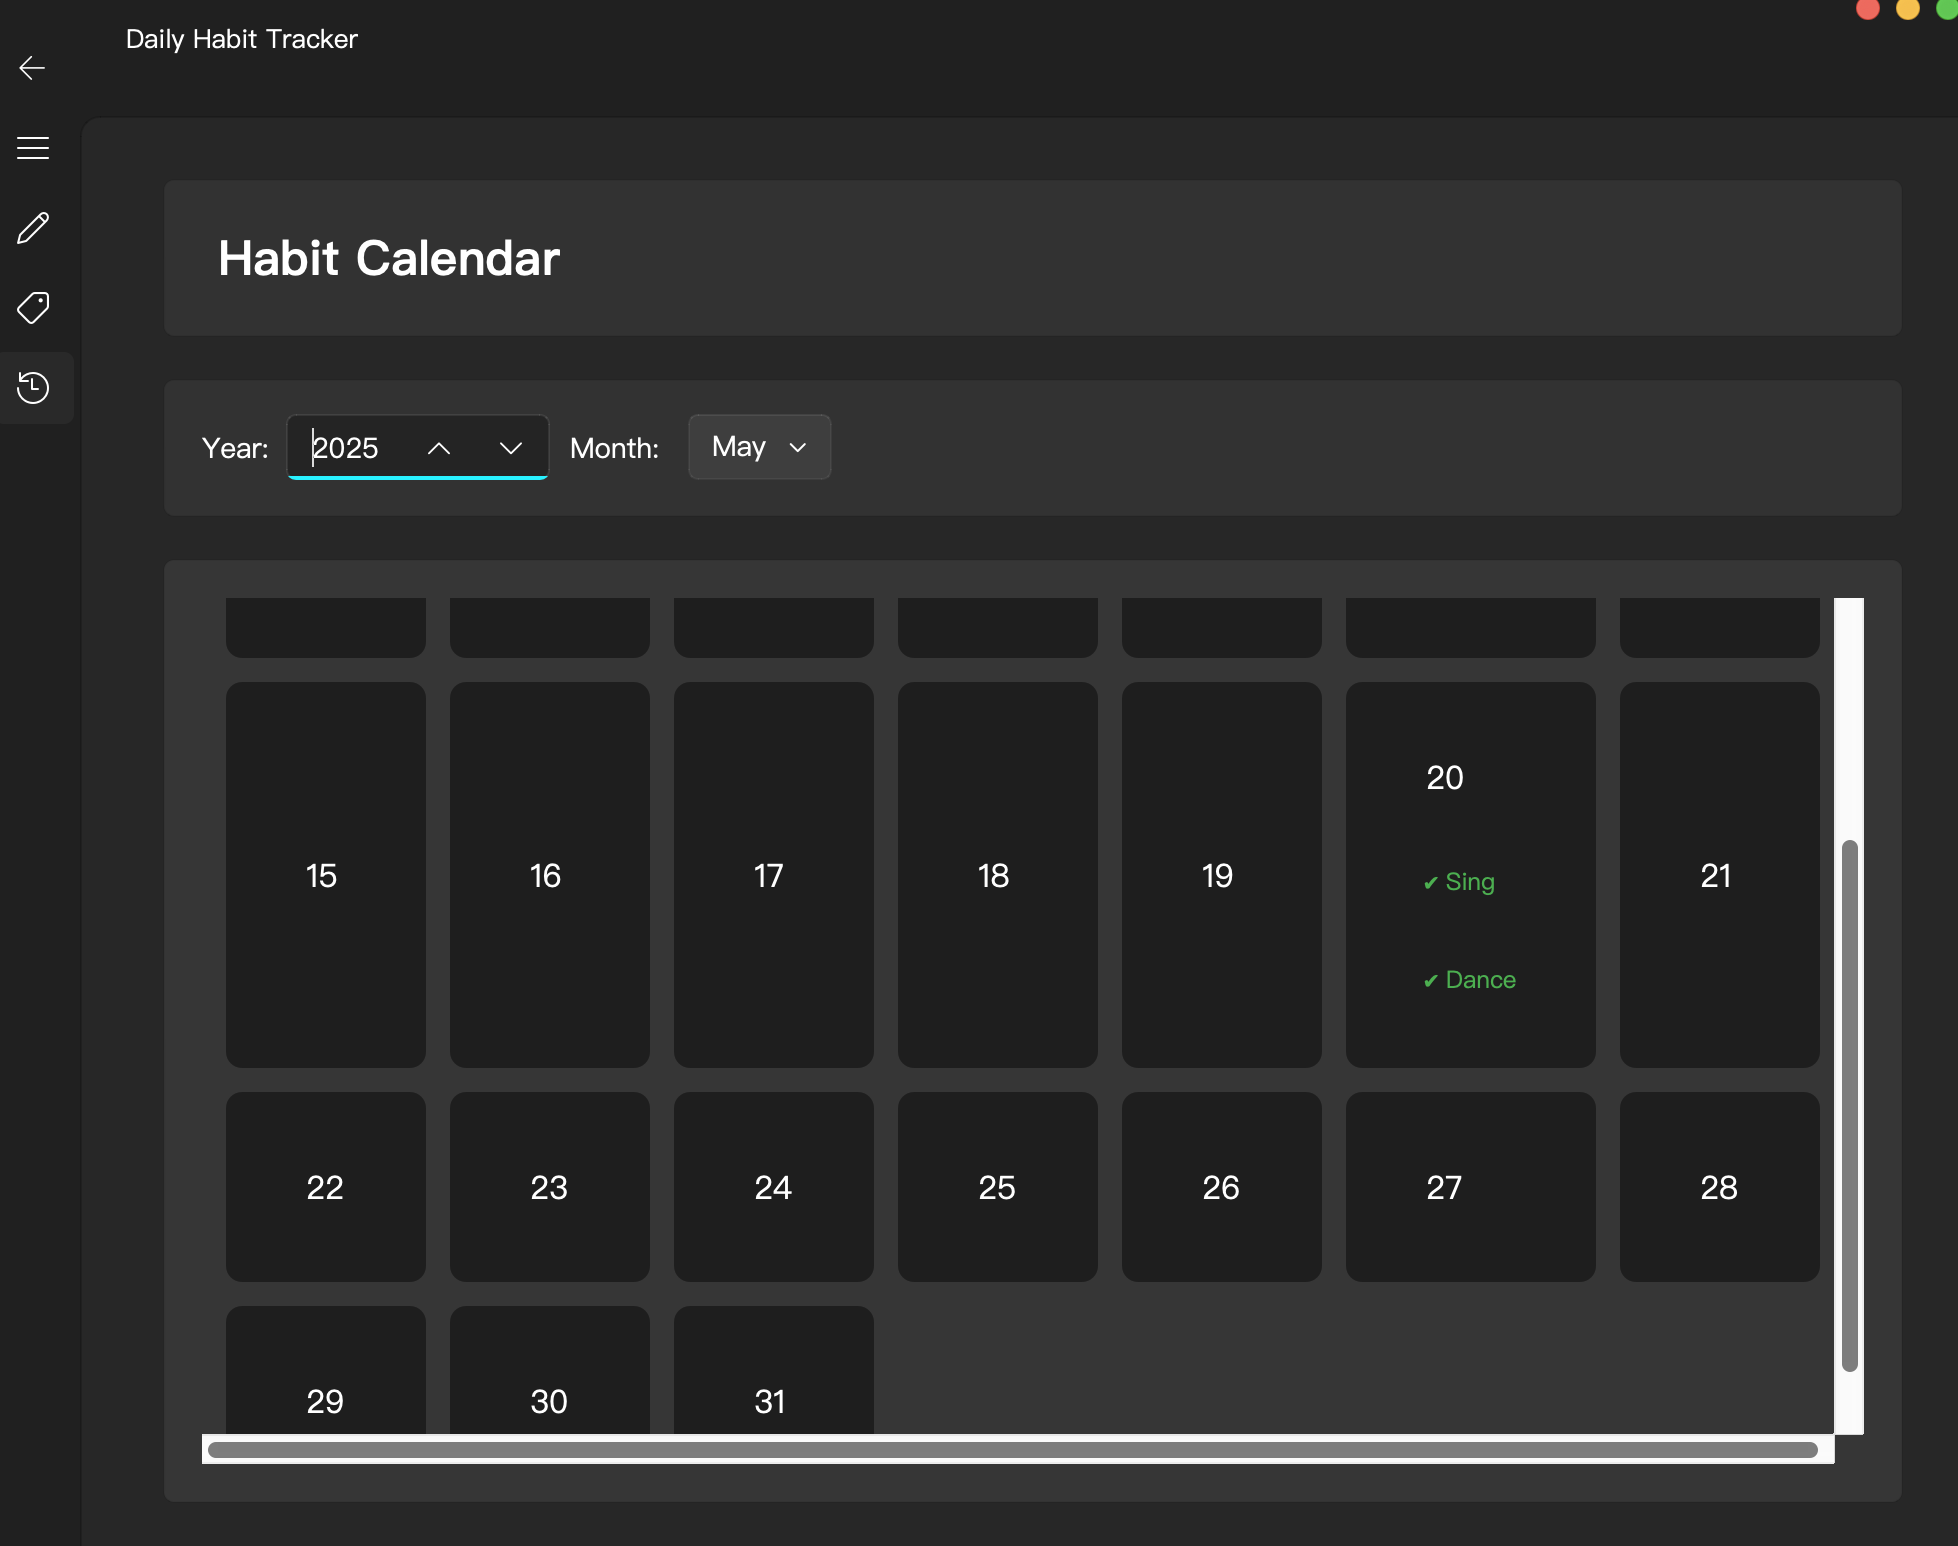Image resolution: width=1958 pixels, height=1546 pixels.
Task: Click the vertical calendar scrollbar thumb
Action: tap(1849, 1106)
